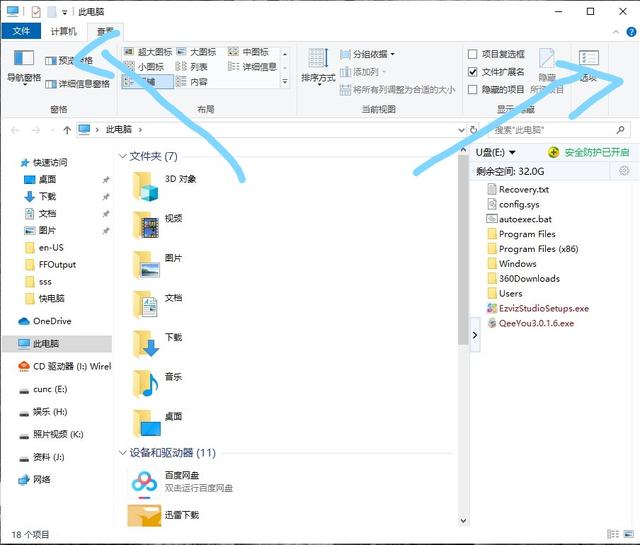640x545 pixels.
Task: Open config.sys in the U盘 panel
Action: coord(513,204)
